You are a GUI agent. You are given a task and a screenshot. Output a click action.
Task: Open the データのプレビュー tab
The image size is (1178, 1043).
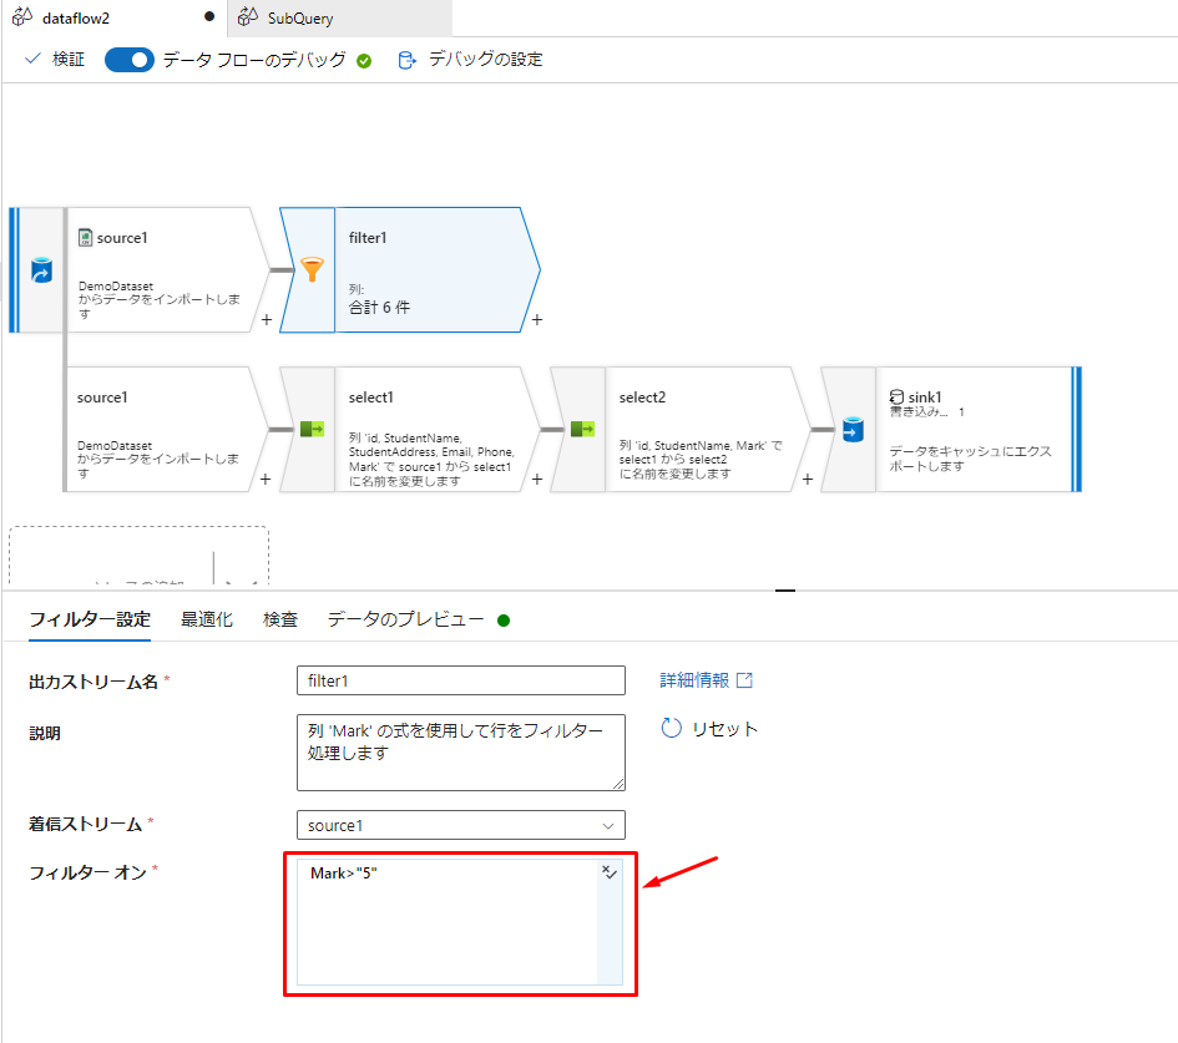click(x=406, y=619)
